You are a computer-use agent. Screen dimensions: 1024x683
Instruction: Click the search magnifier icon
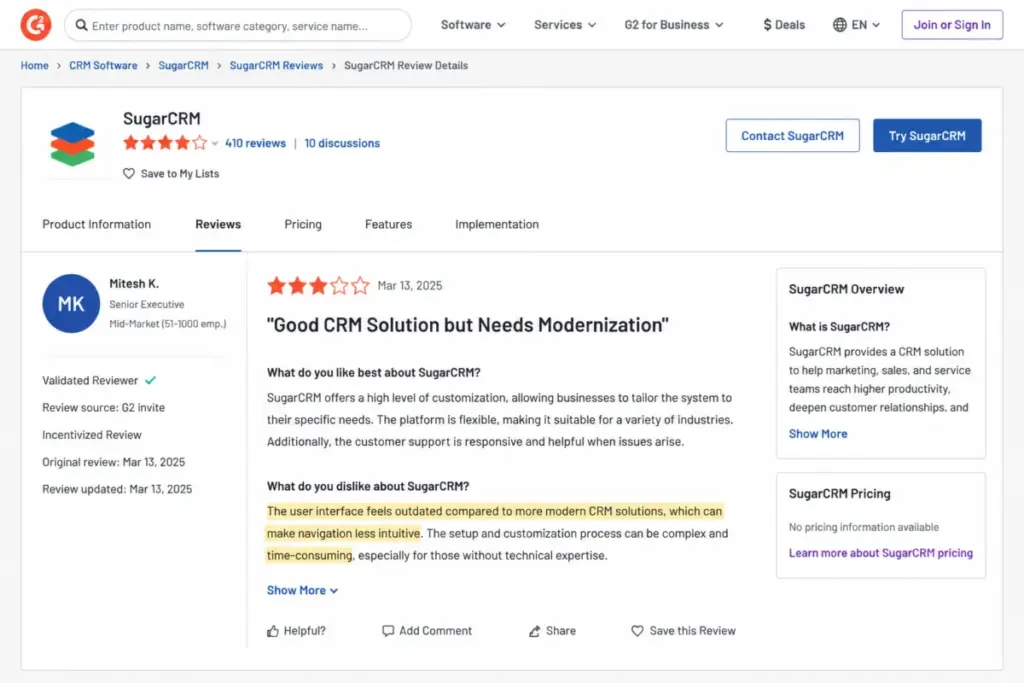[x=81, y=25]
